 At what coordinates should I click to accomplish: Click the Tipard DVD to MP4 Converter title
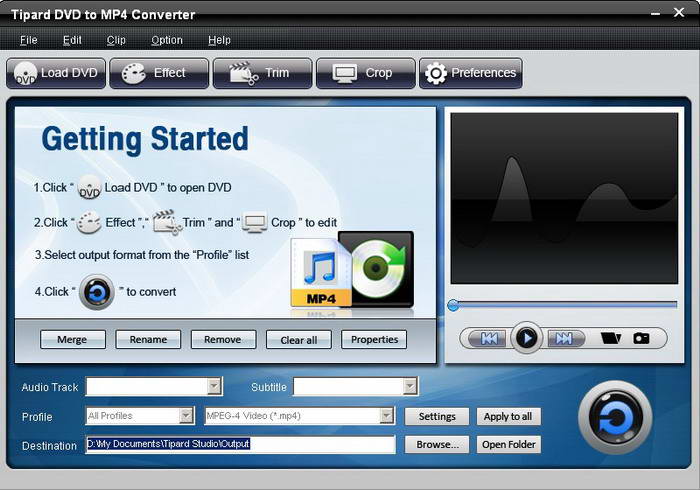[103, 15]
